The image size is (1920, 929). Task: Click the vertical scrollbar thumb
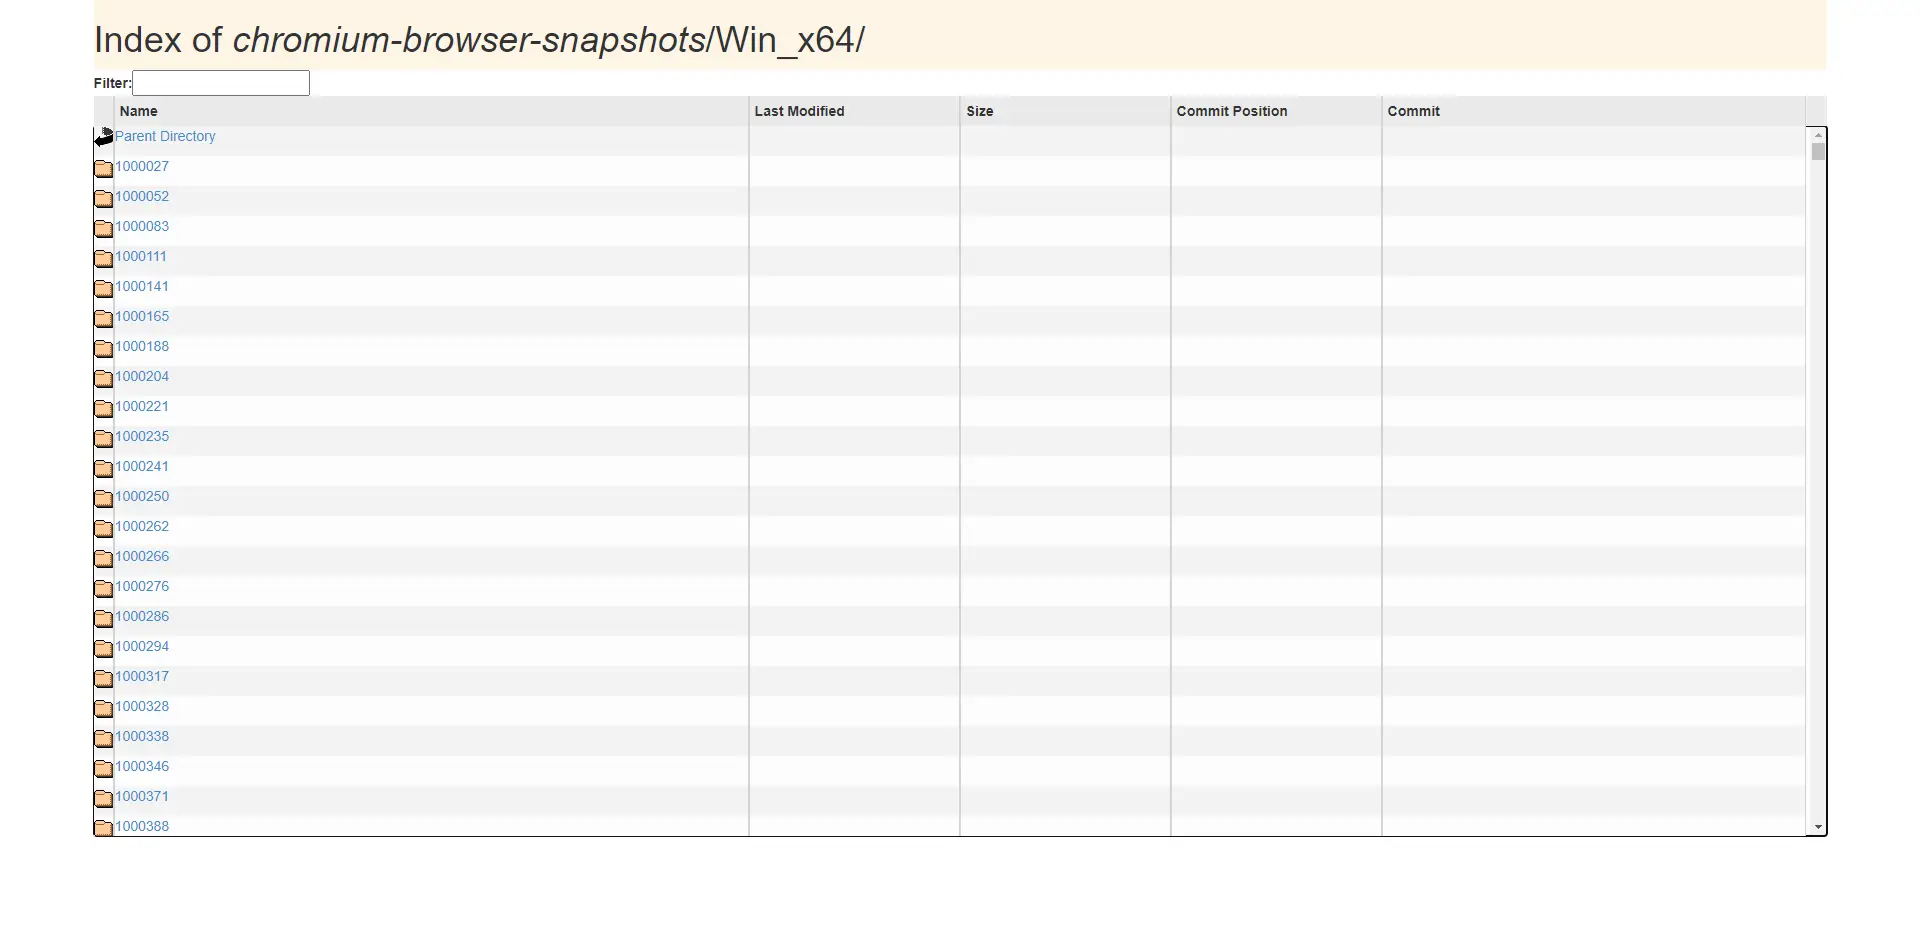coord(1817,152)
